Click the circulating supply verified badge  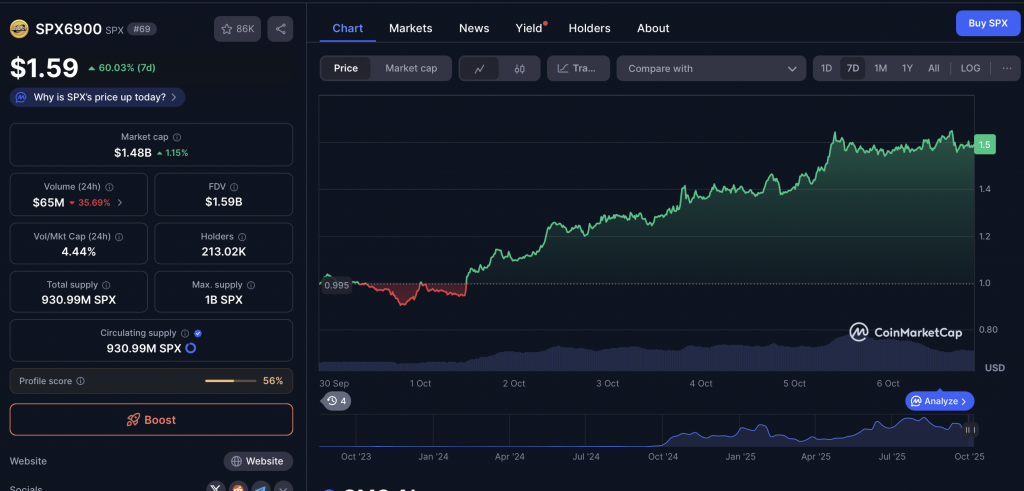(x=198, y=333)
